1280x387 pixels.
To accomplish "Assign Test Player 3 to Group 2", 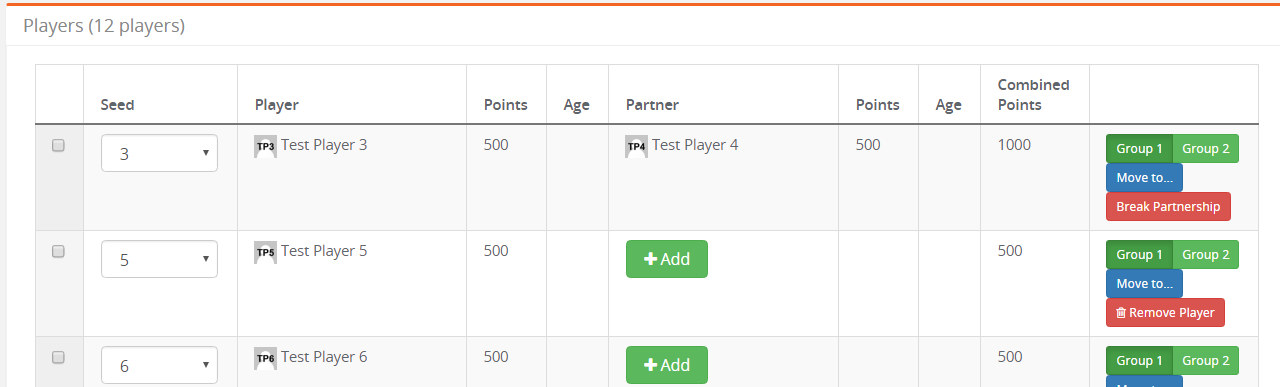I will 1206,148.
